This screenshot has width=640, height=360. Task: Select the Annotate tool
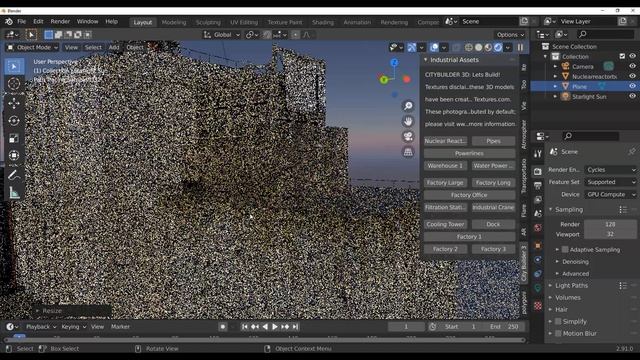14,175
